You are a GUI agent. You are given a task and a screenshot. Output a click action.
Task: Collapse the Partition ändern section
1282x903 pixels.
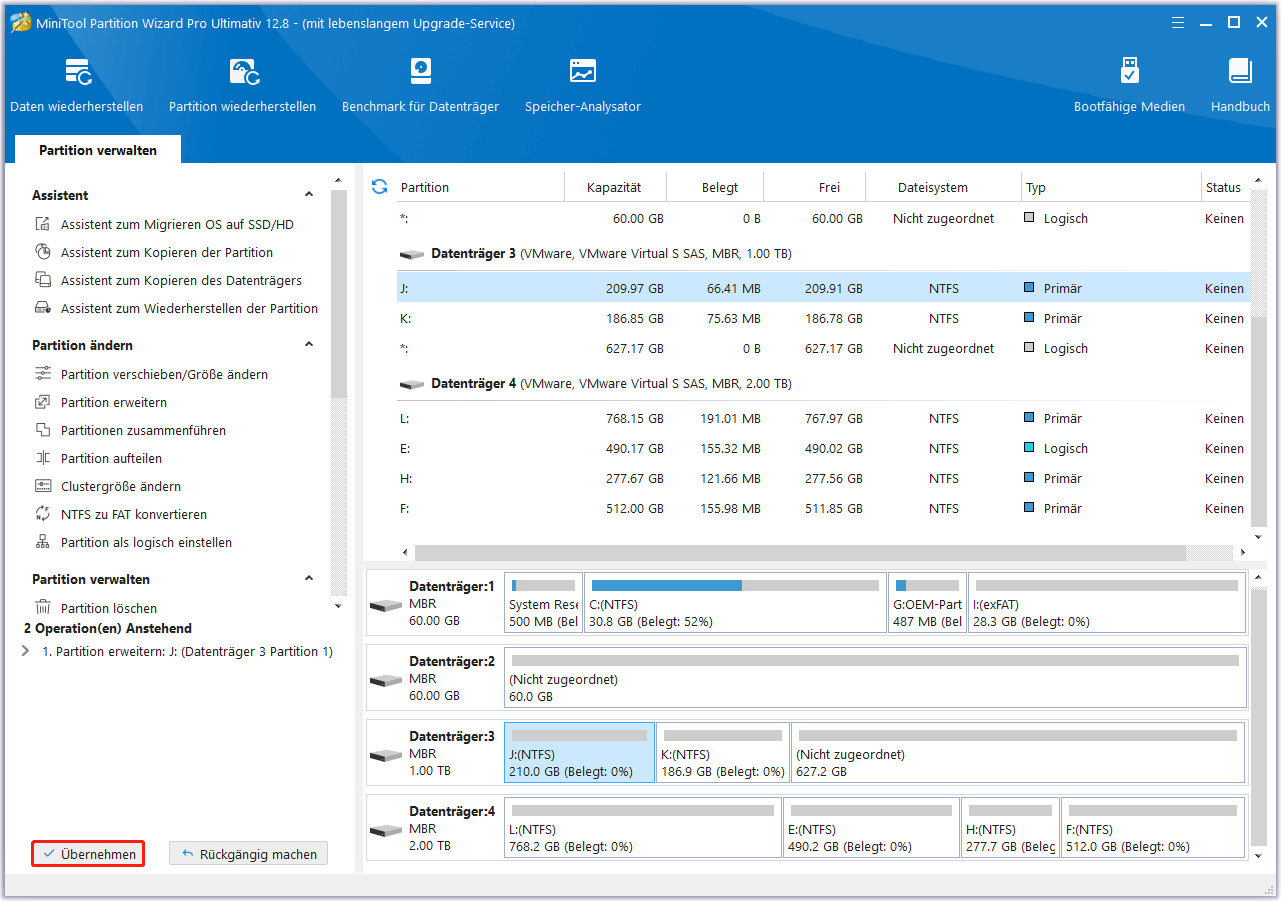[x=309, y=345]
